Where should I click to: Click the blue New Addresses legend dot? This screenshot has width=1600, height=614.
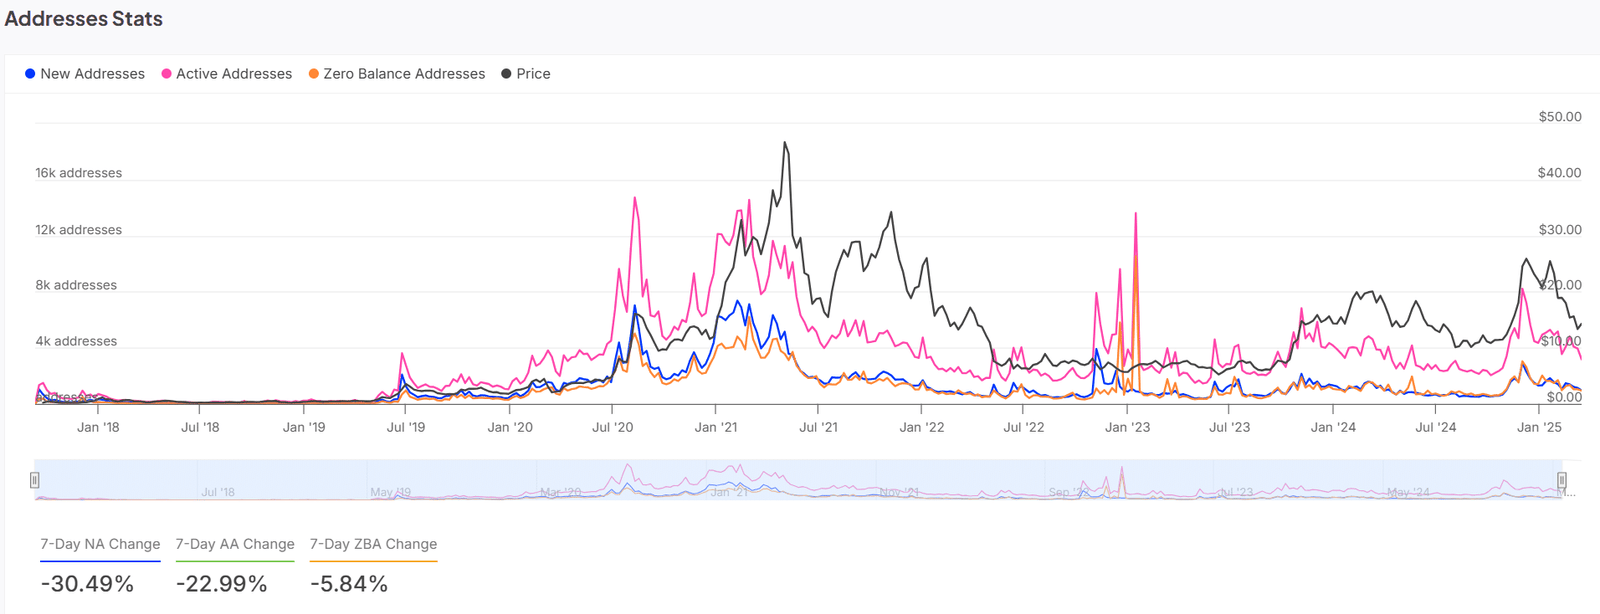coord(30,74)
